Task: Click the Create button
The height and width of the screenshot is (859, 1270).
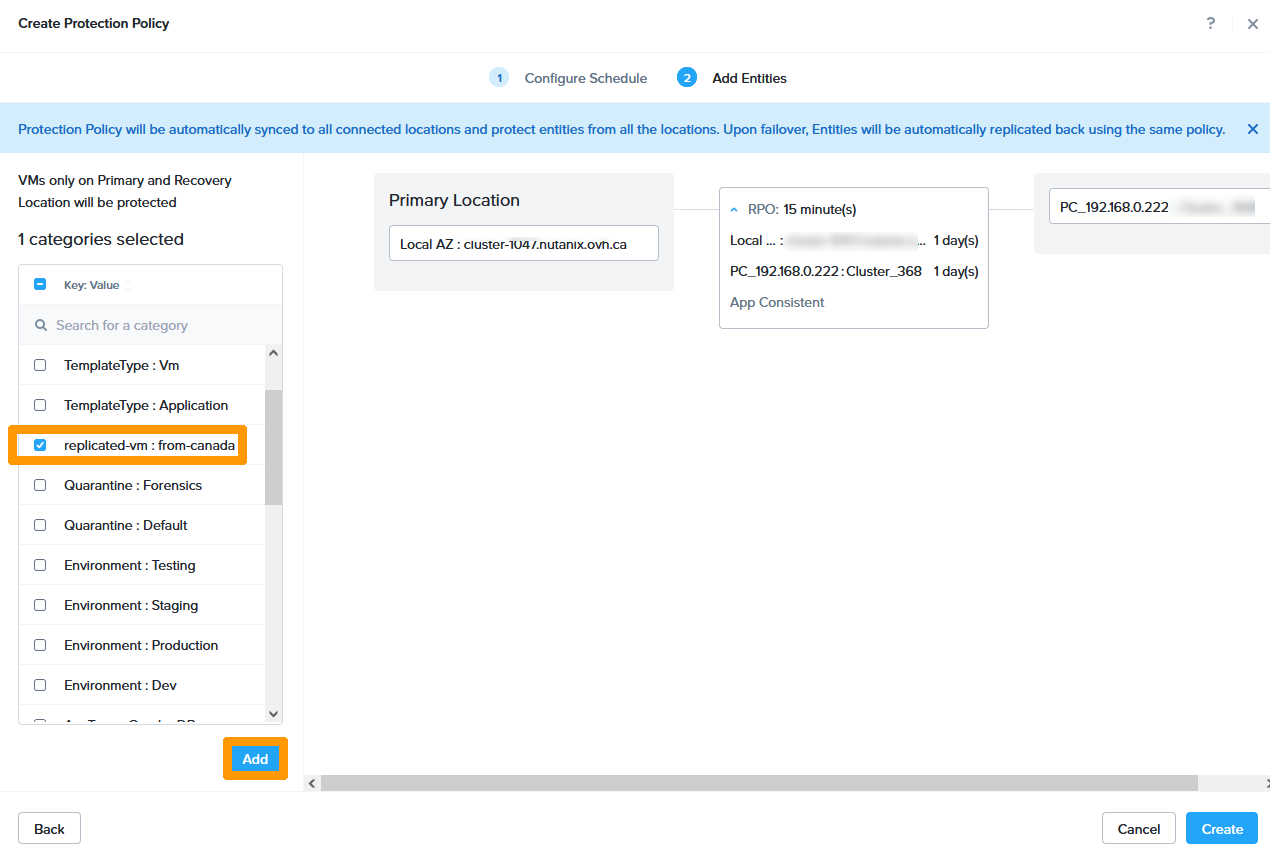Action: (x=1221, y=828)
